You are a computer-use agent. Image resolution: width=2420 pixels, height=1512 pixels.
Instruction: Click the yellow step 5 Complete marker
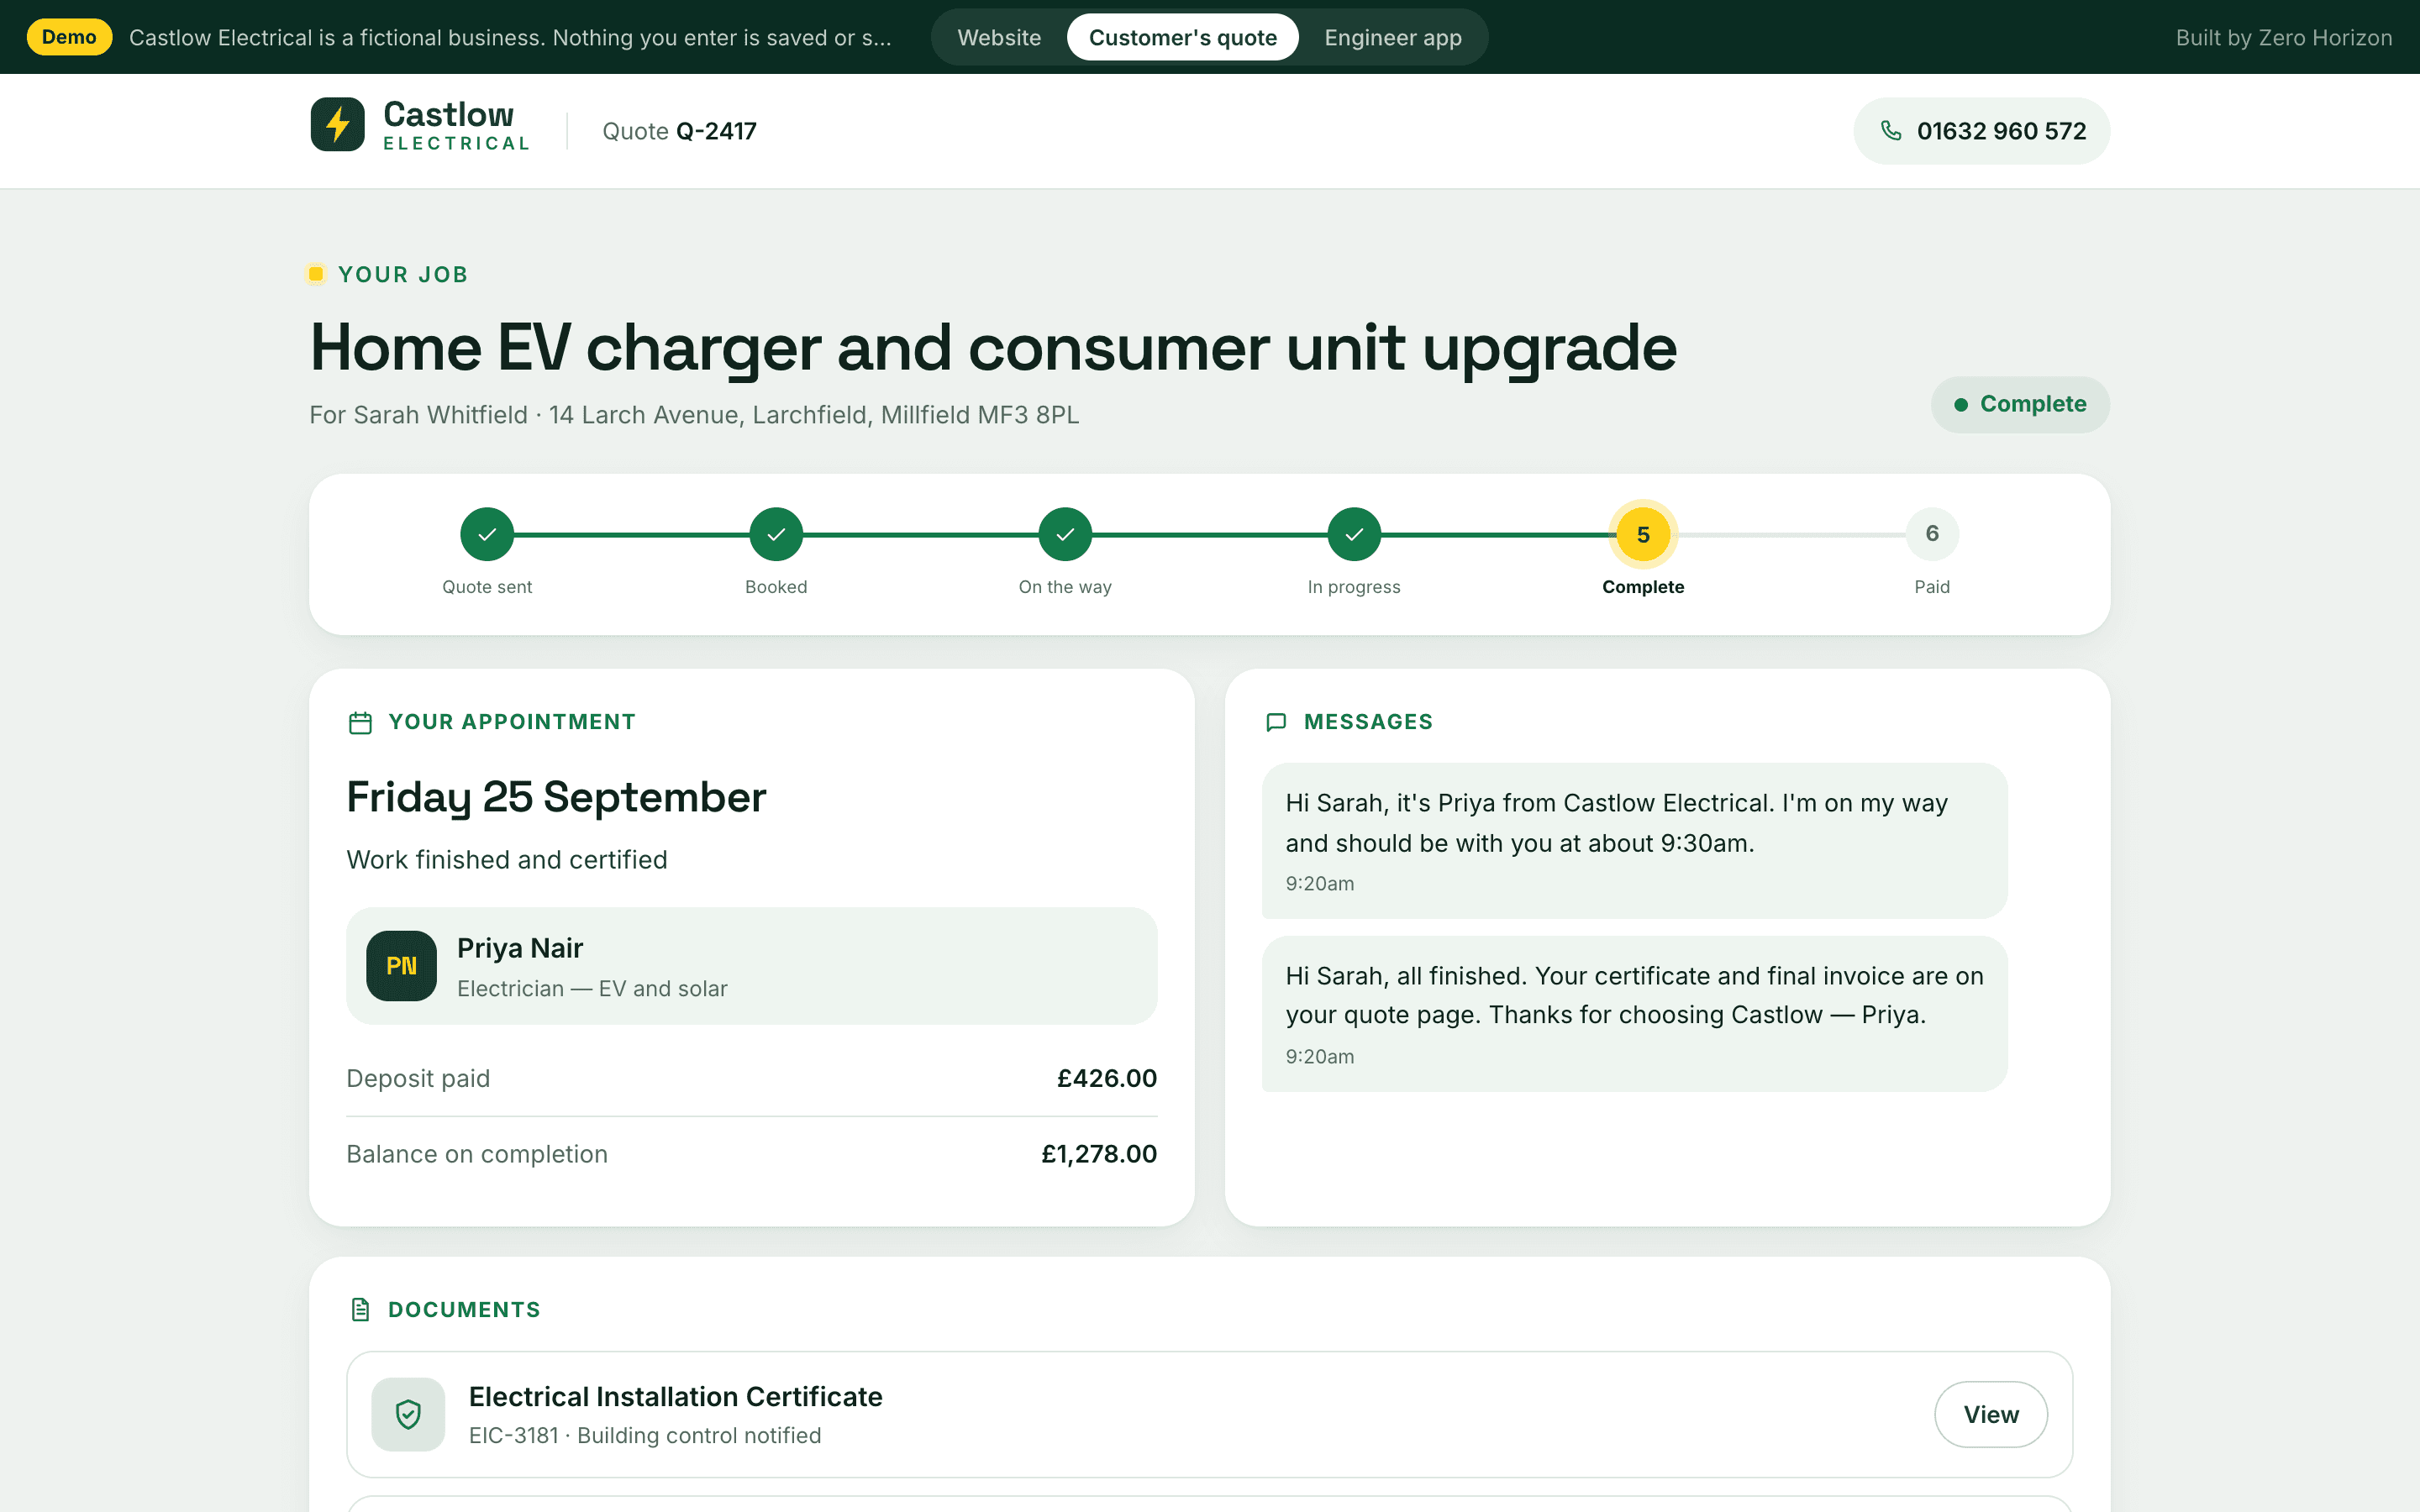1643,535
